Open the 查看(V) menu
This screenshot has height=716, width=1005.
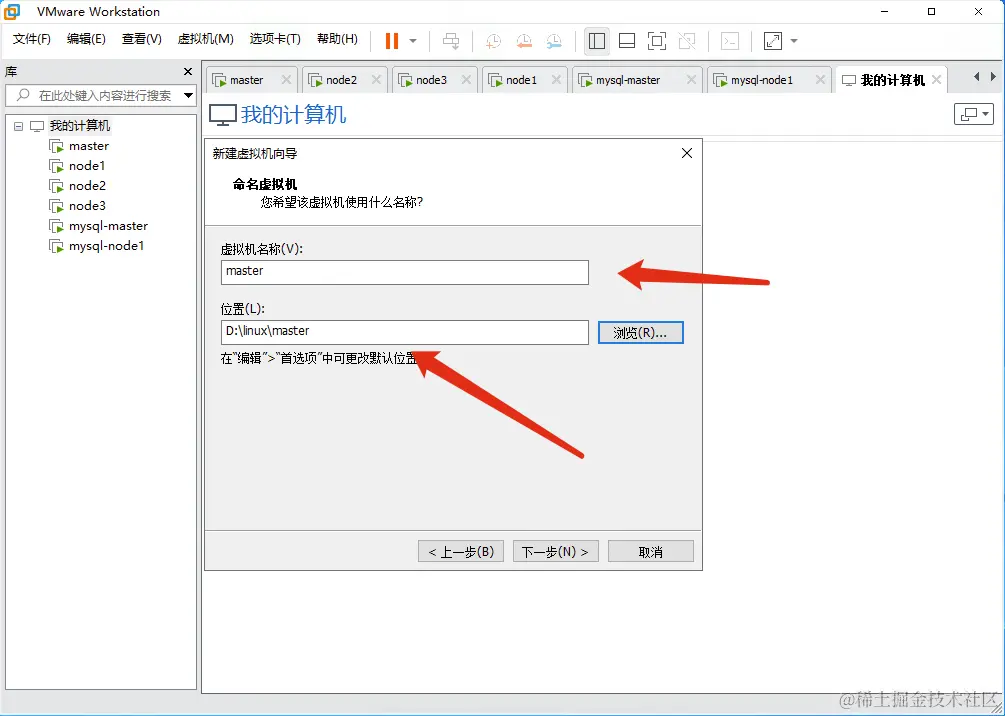(x=142, y=39)
